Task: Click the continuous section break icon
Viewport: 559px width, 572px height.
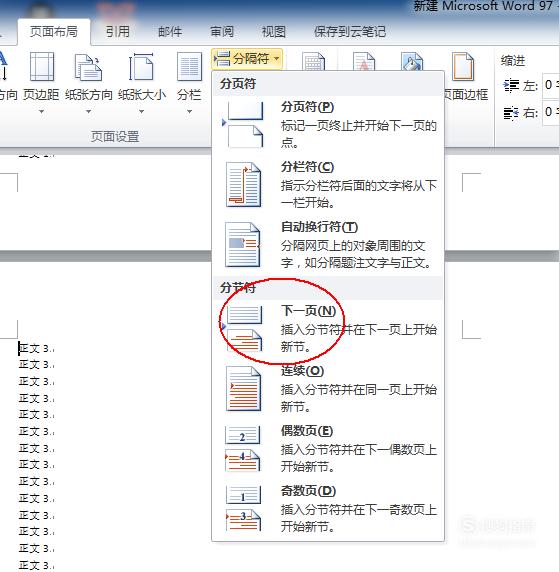Action: pyautogui.click(x=243, y=389)
